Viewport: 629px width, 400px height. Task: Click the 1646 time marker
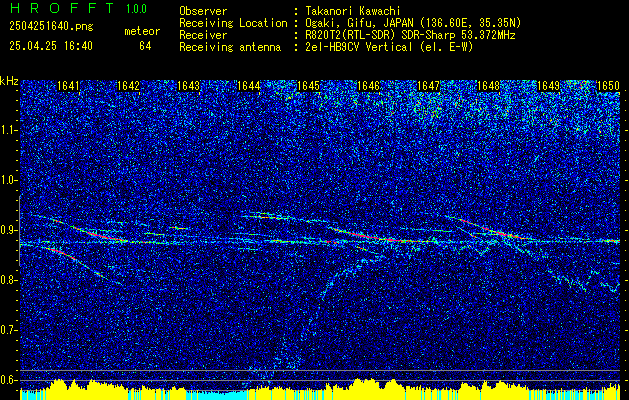[369, 86]
